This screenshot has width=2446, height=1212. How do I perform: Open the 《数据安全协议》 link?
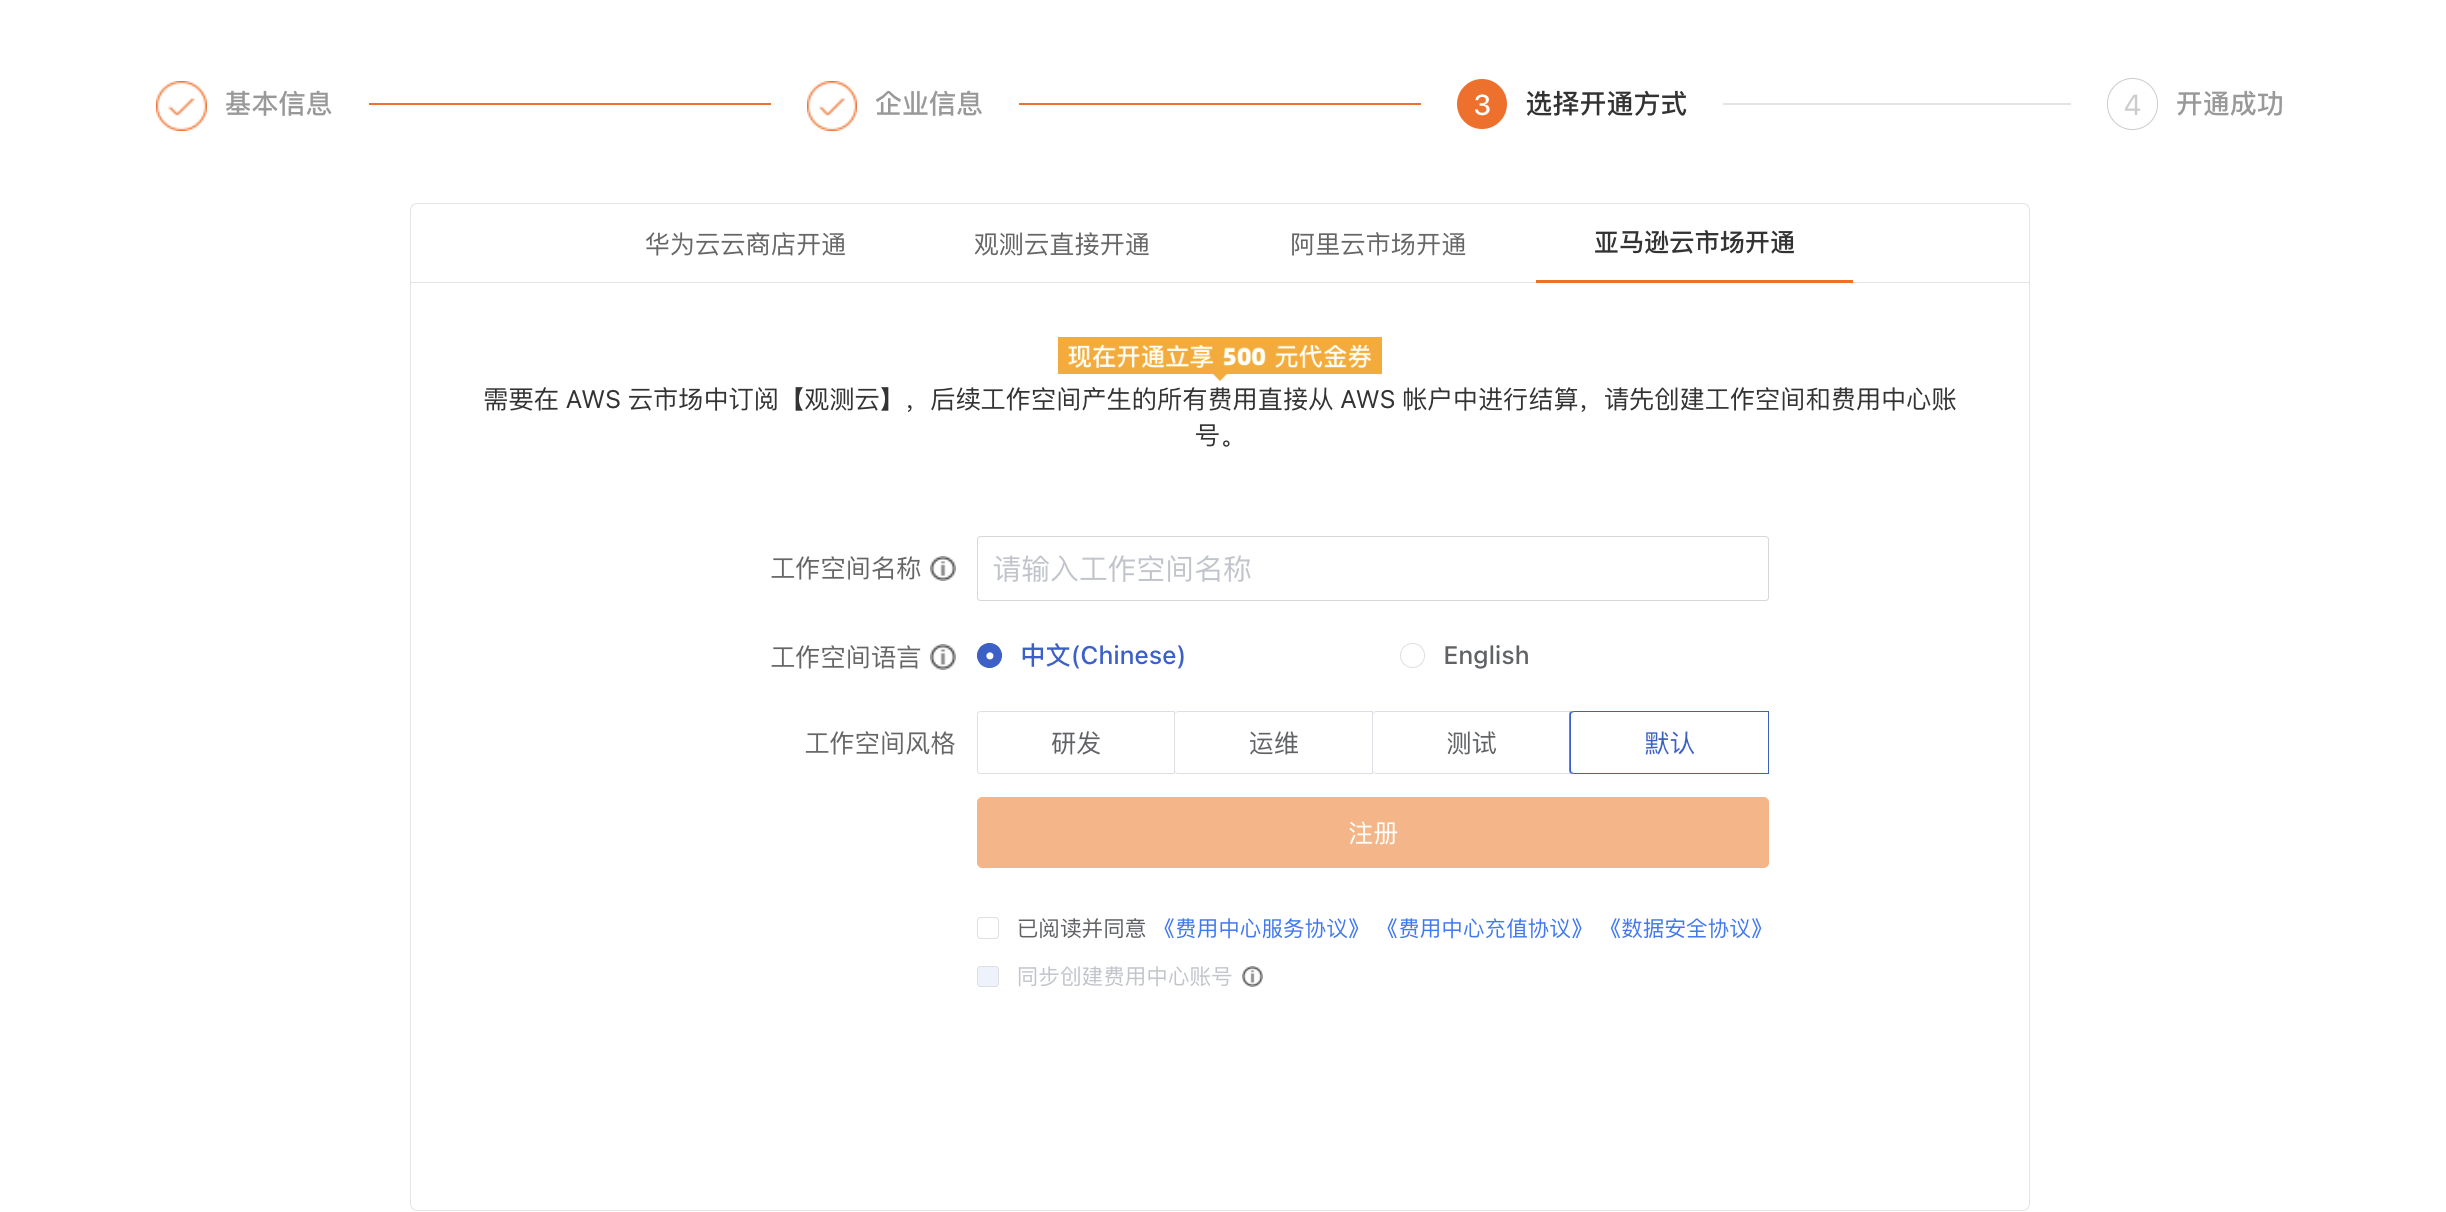click(x=1685, y=929)
